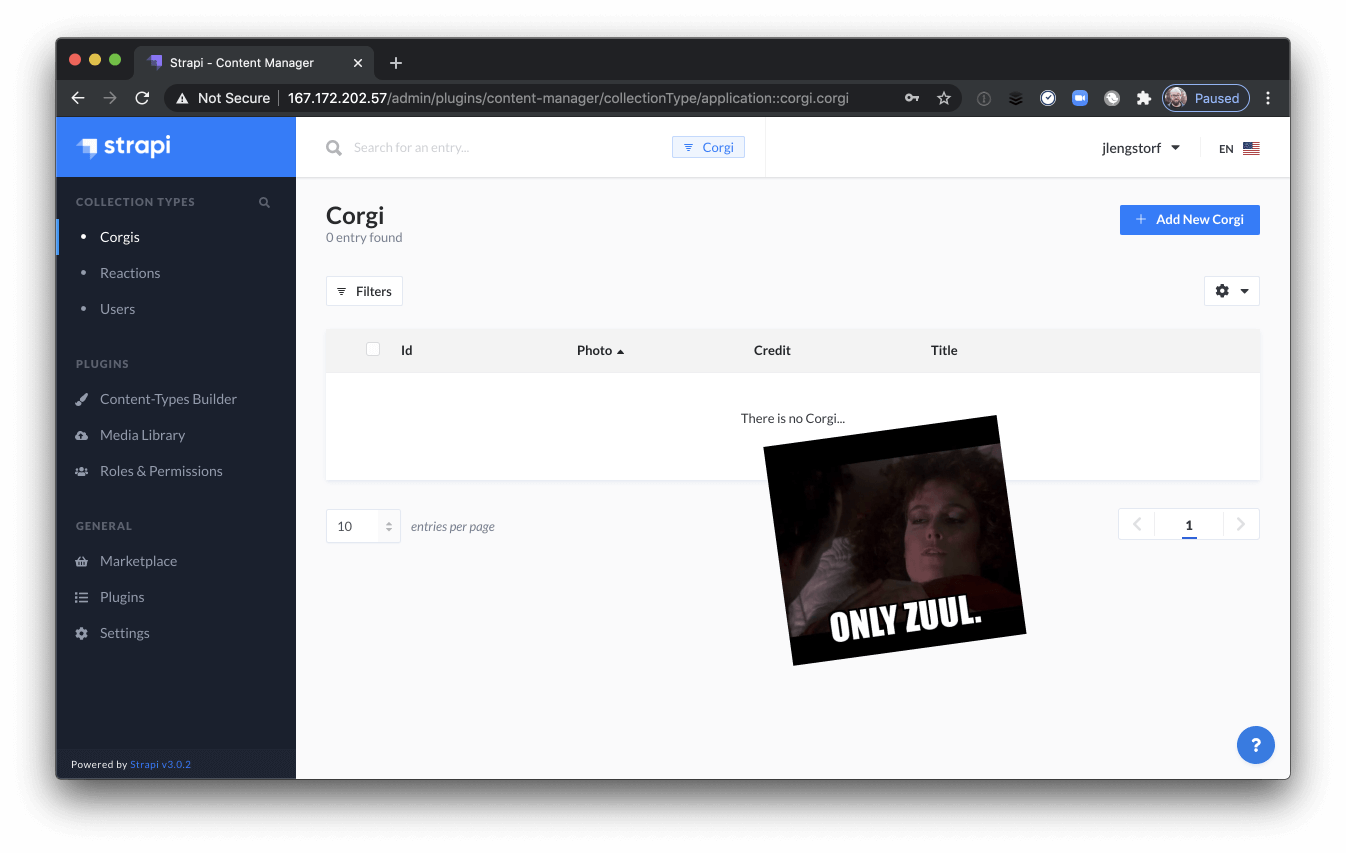Open the Media Library

pyautogui.click(x=142, y=435)
